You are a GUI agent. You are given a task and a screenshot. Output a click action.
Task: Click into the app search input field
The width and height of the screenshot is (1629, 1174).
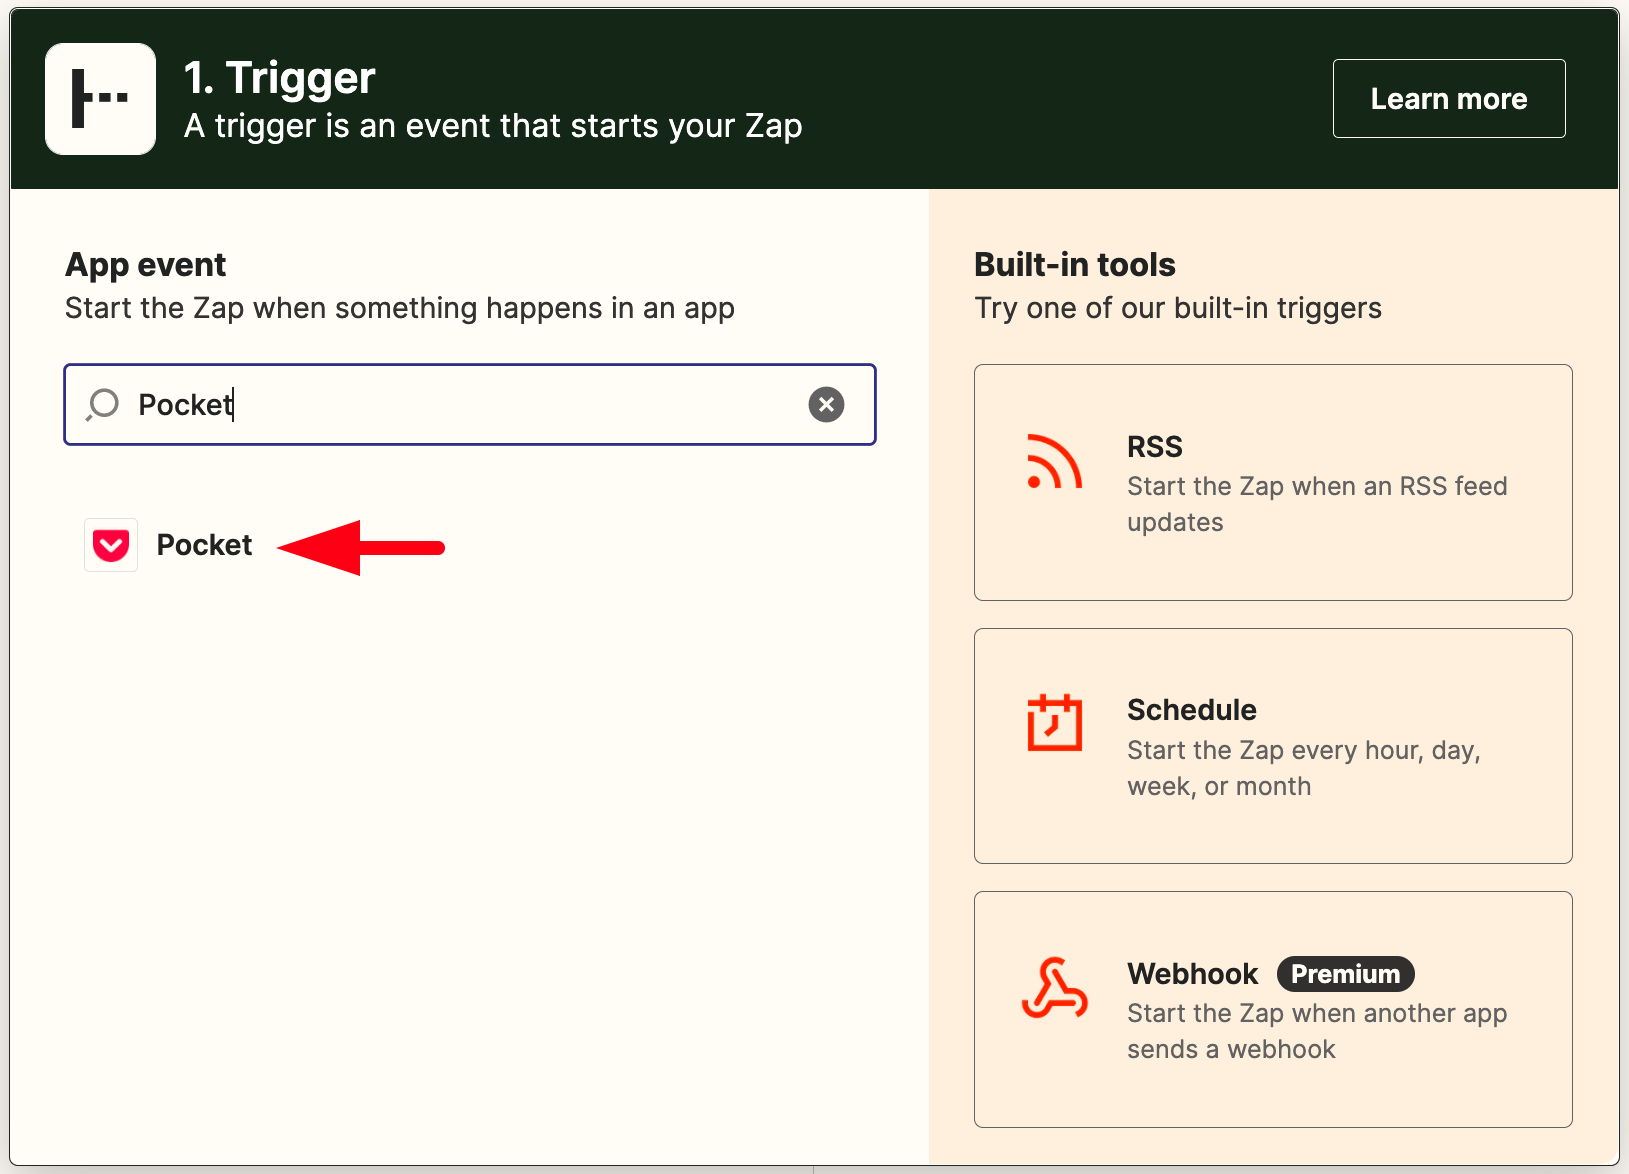click(470, 404)
